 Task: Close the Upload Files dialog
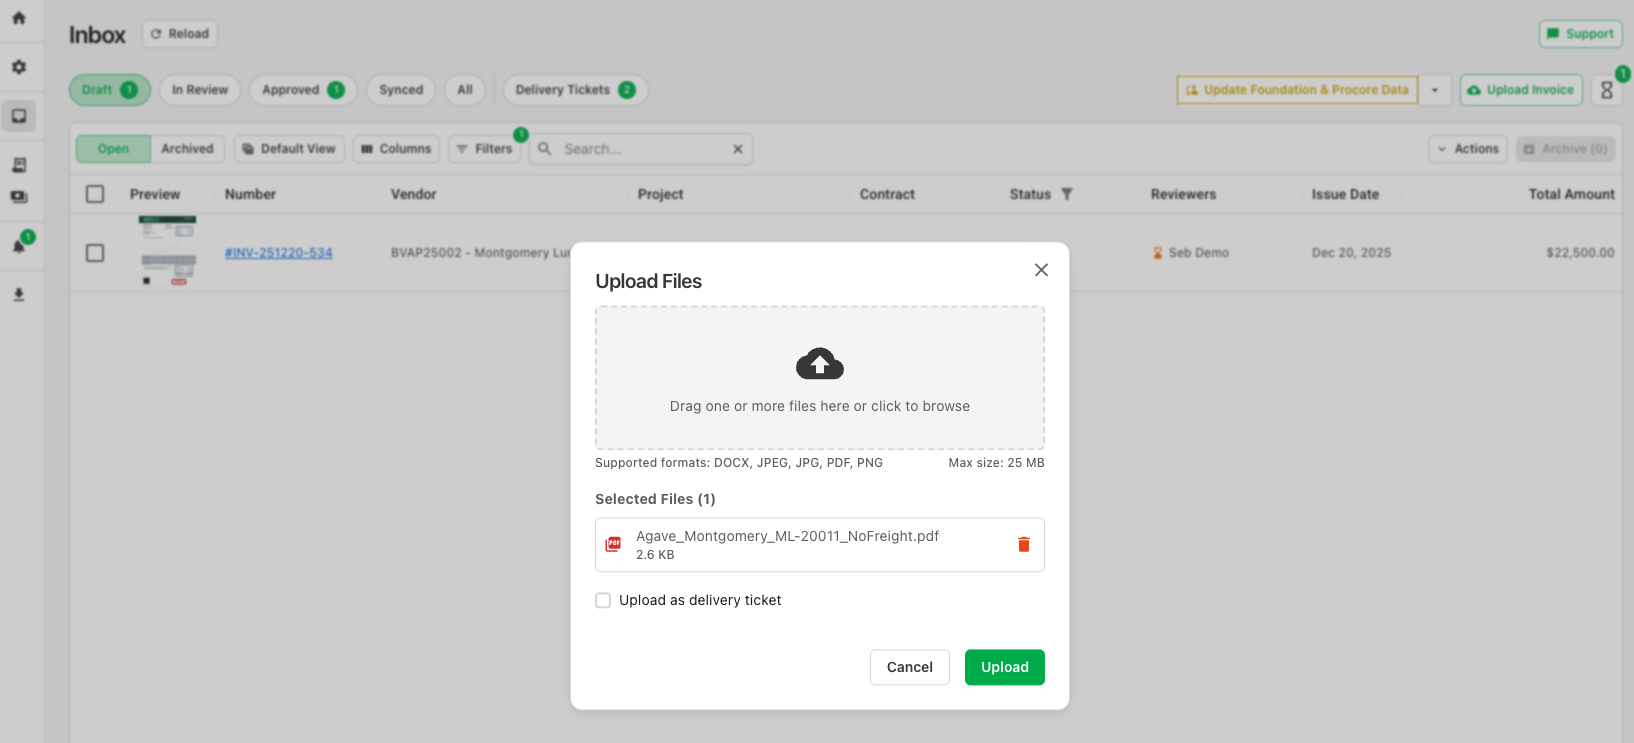coord(1041,270)
